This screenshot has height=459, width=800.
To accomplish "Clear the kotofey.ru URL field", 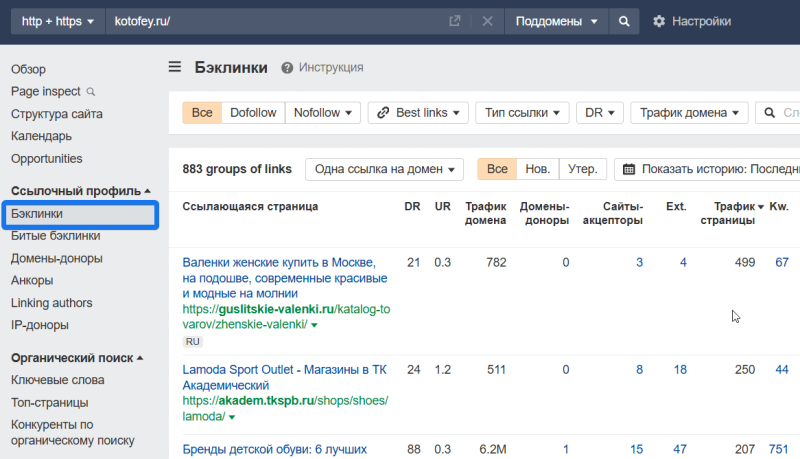I will [x=487, y=21].
